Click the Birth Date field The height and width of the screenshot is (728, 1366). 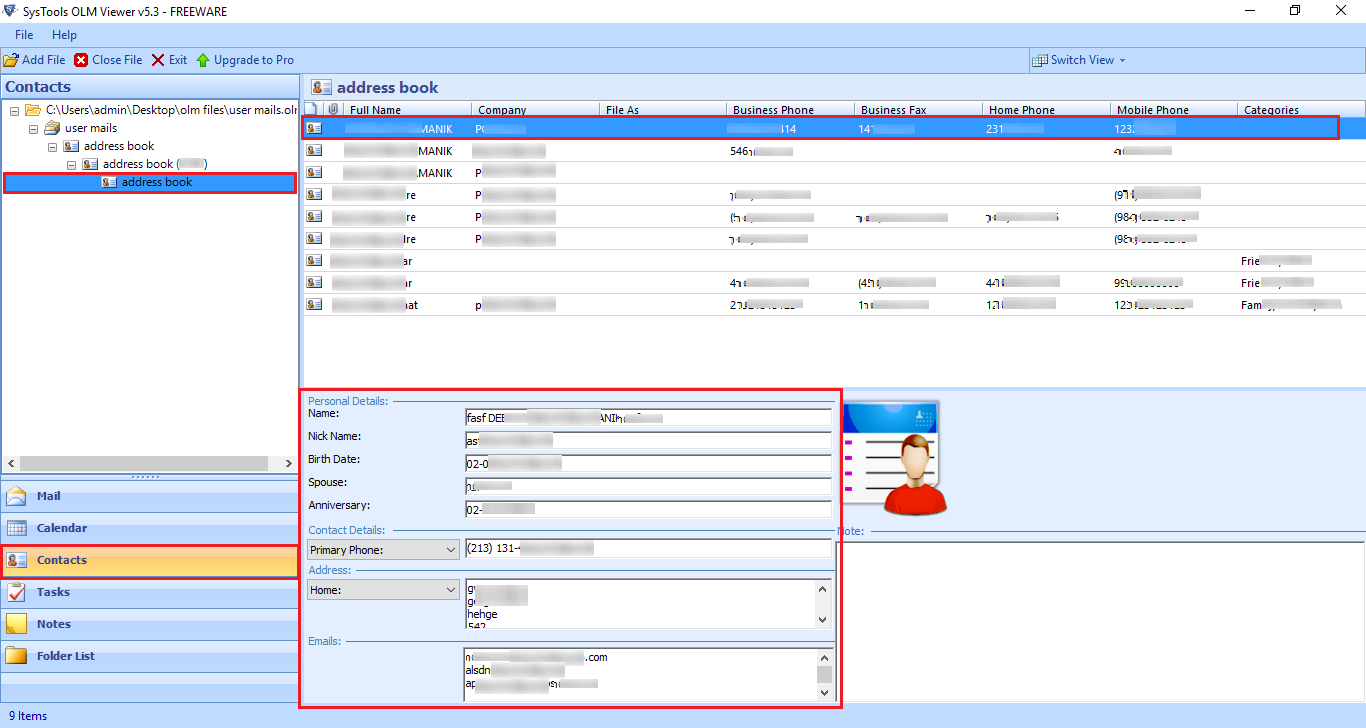click(x=648, y=463)
